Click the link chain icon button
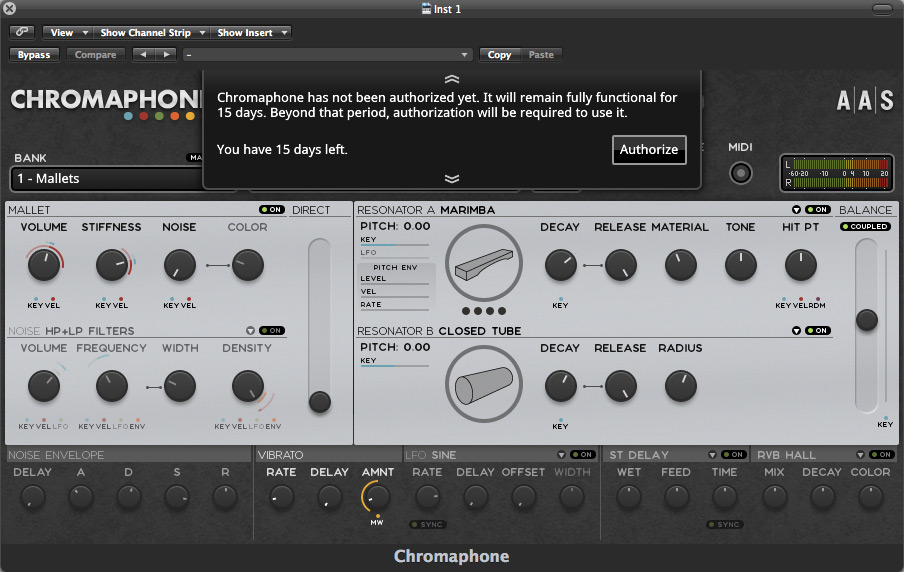 [x=22, y=32]
